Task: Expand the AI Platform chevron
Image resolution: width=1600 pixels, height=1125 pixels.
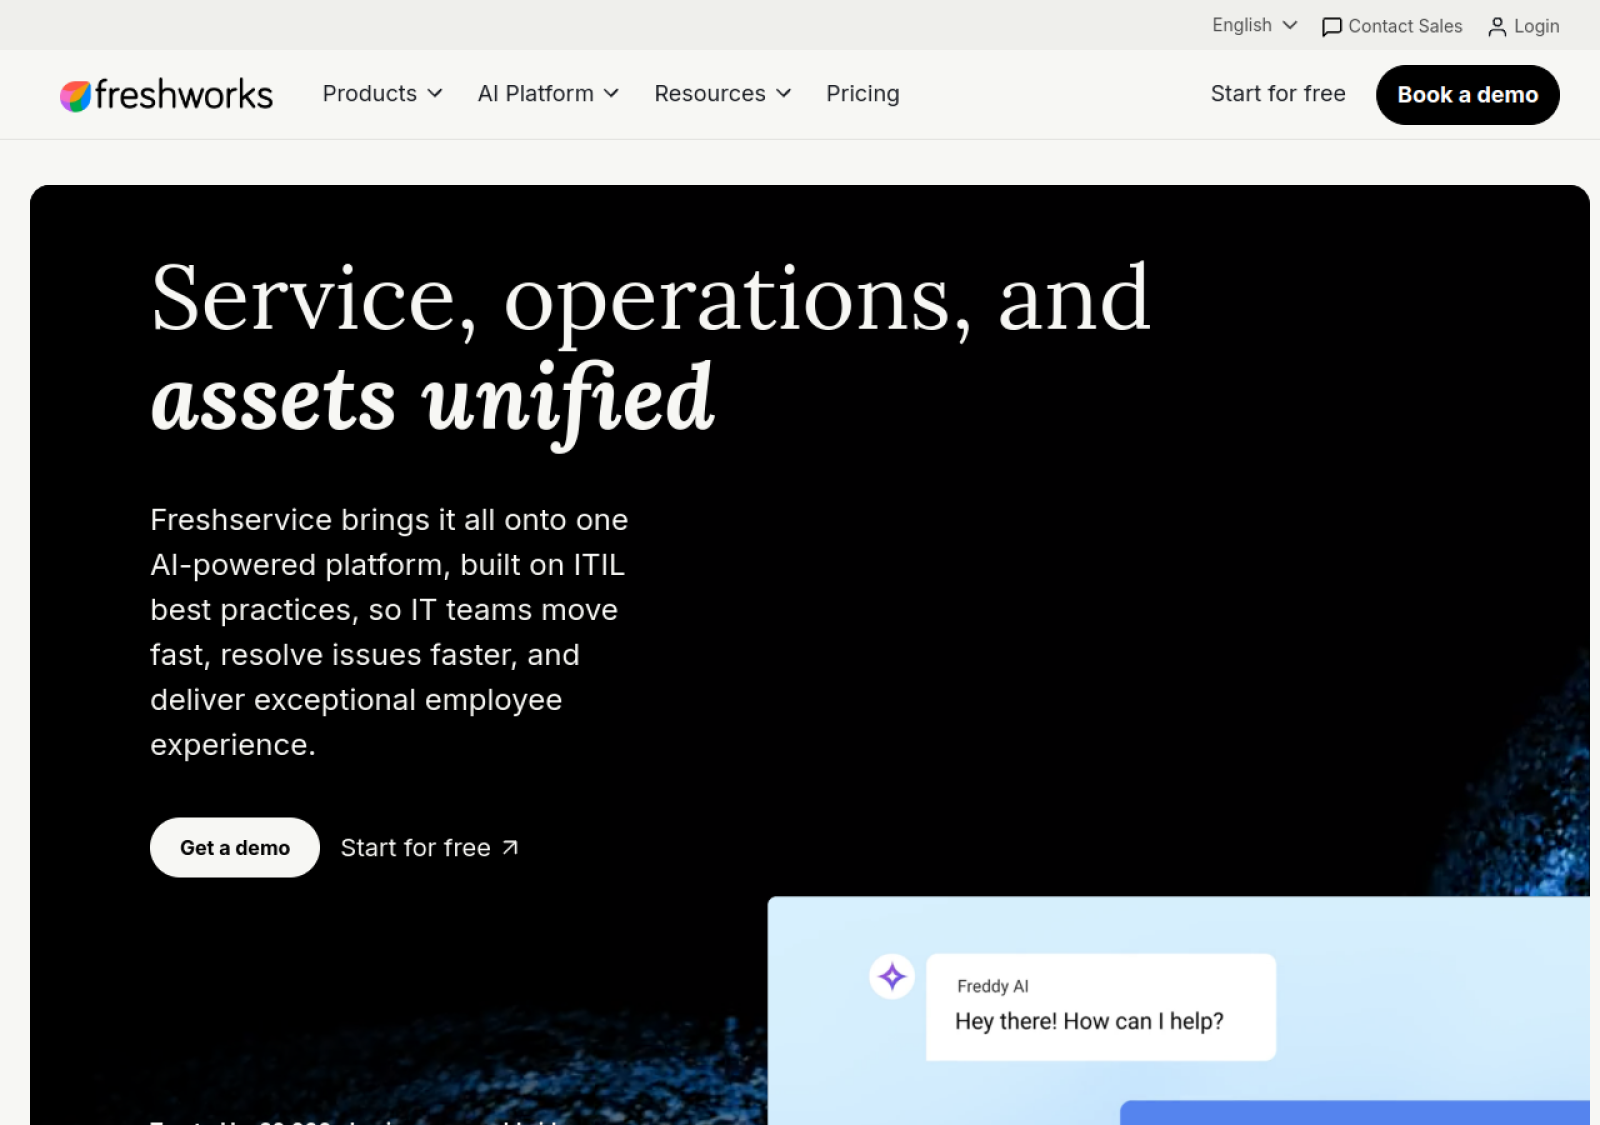Action: click(611, 94)
